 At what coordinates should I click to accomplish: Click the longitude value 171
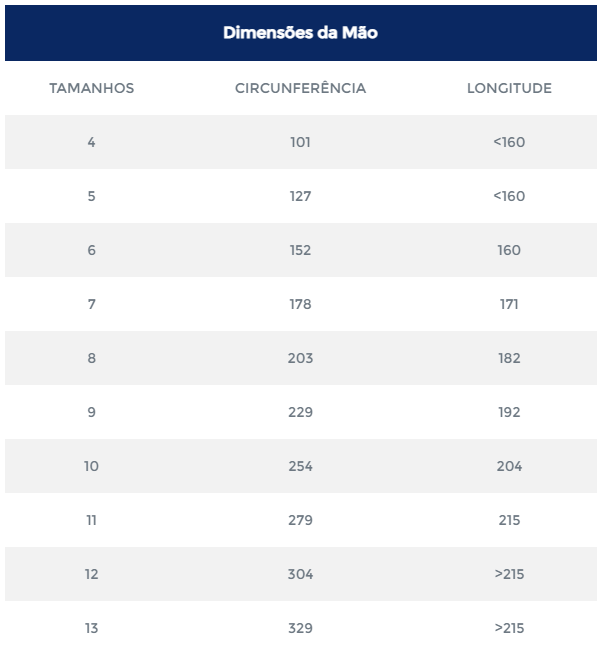pyautogui.click(x=509, y=304)
